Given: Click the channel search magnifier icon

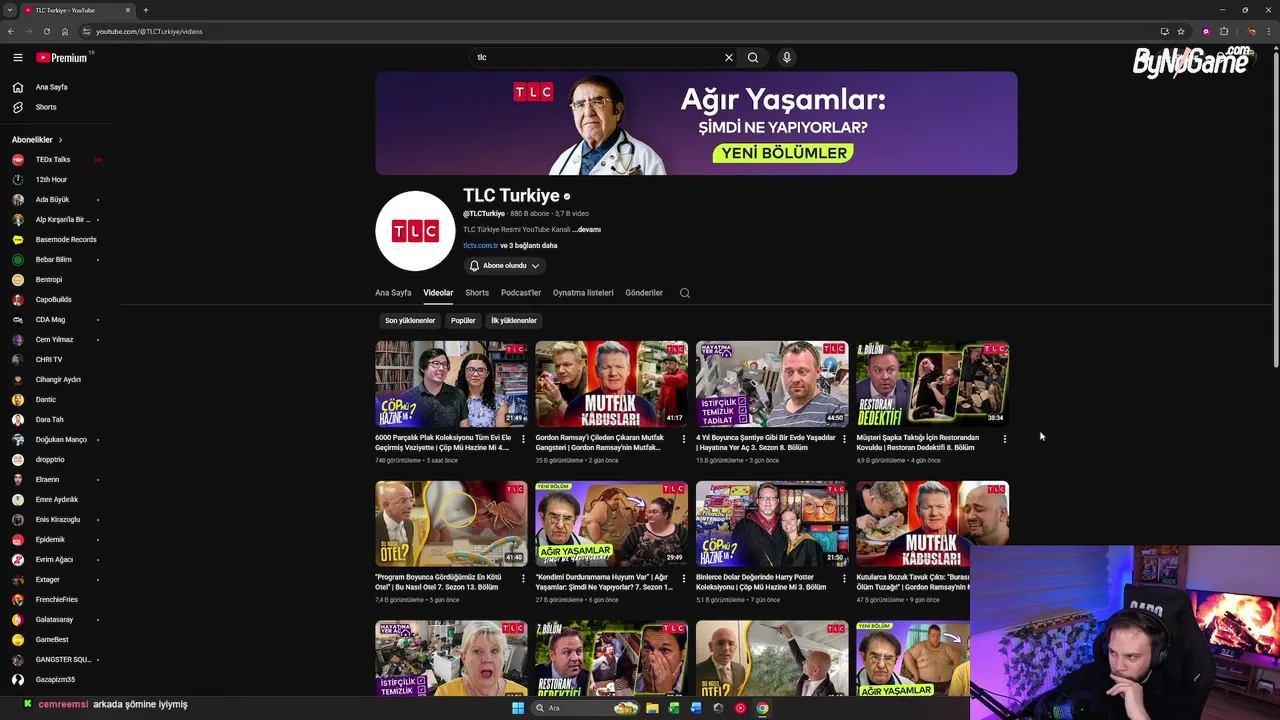Looking at the screenshot, I should tap(685, 293).
